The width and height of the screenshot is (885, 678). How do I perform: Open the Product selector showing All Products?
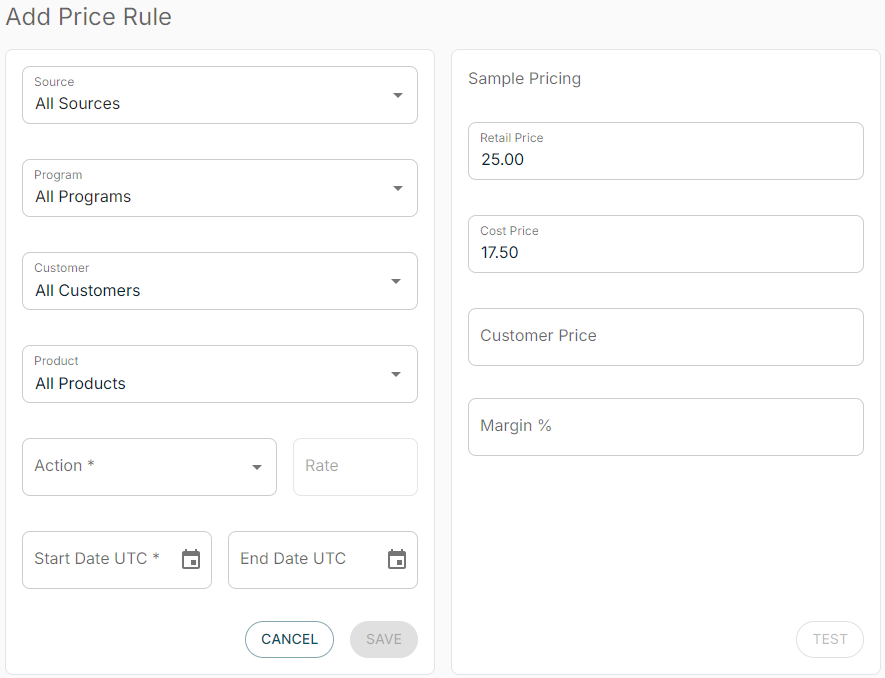pos(200,373)
